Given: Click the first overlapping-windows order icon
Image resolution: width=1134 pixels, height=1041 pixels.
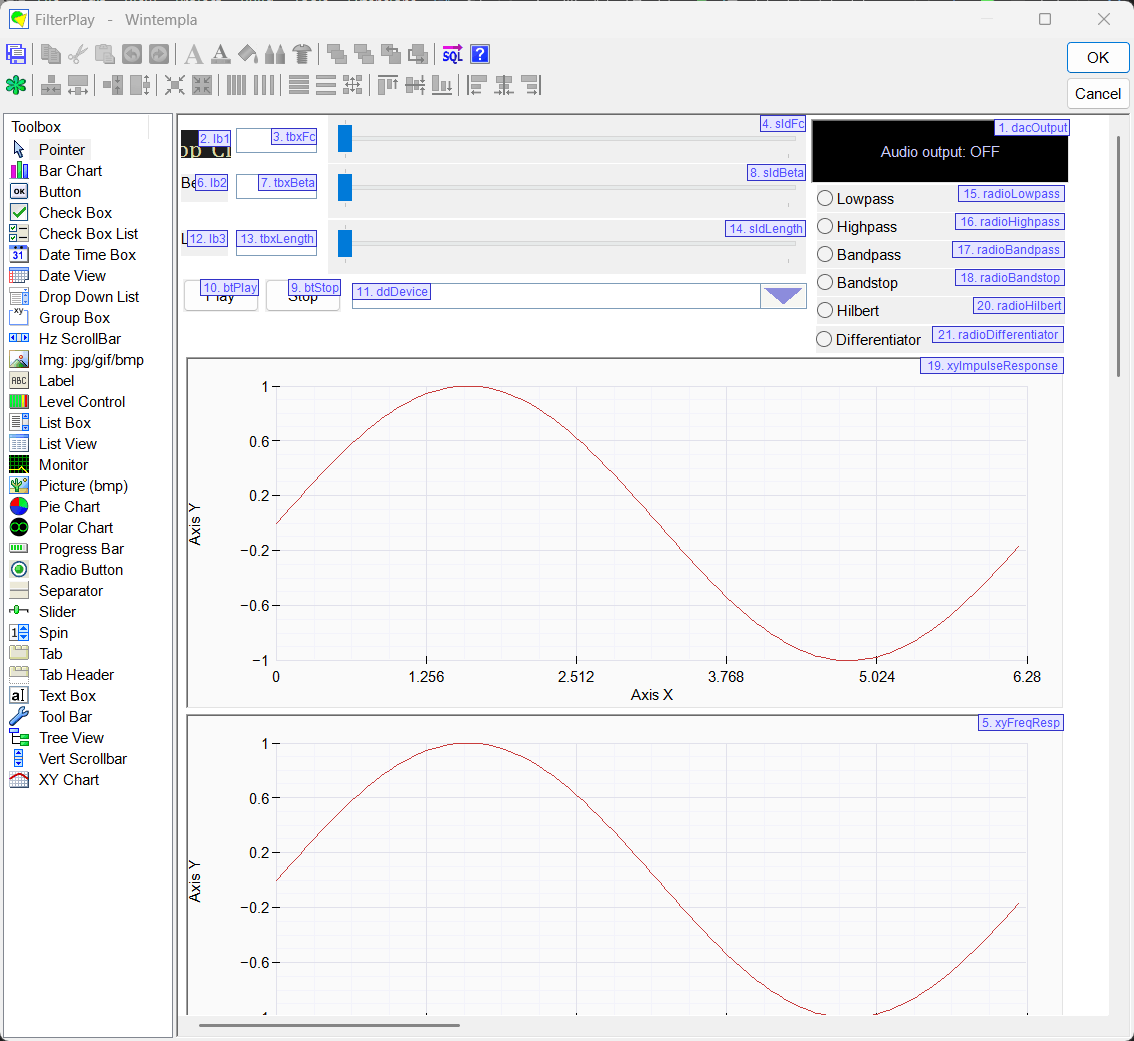Looking at the screenshot, I should click(x=336, y=54).
